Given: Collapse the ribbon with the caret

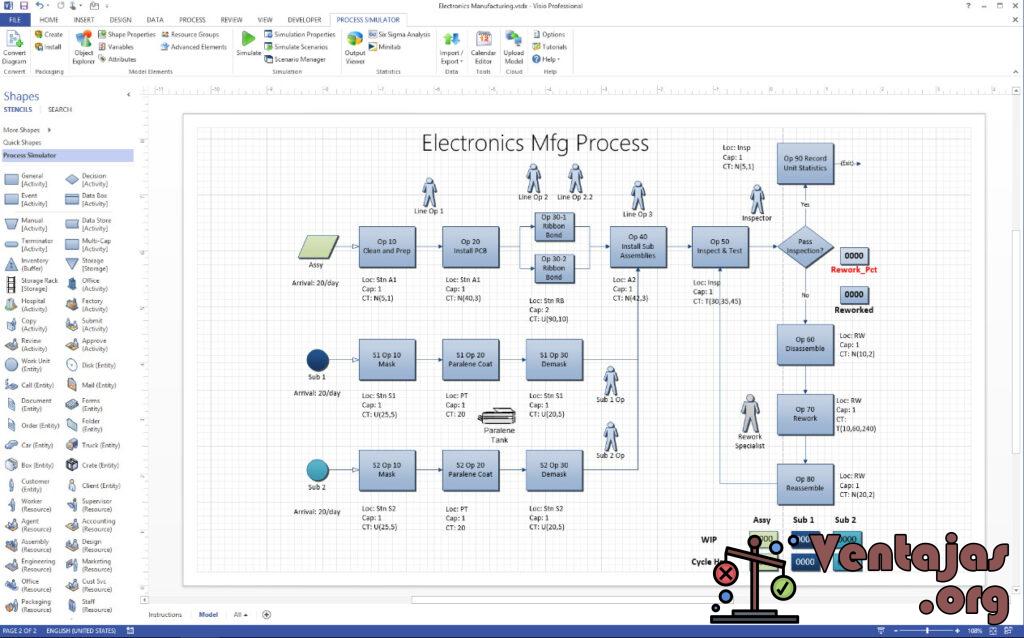Looking at the screenshot, I should [1016, 72].
